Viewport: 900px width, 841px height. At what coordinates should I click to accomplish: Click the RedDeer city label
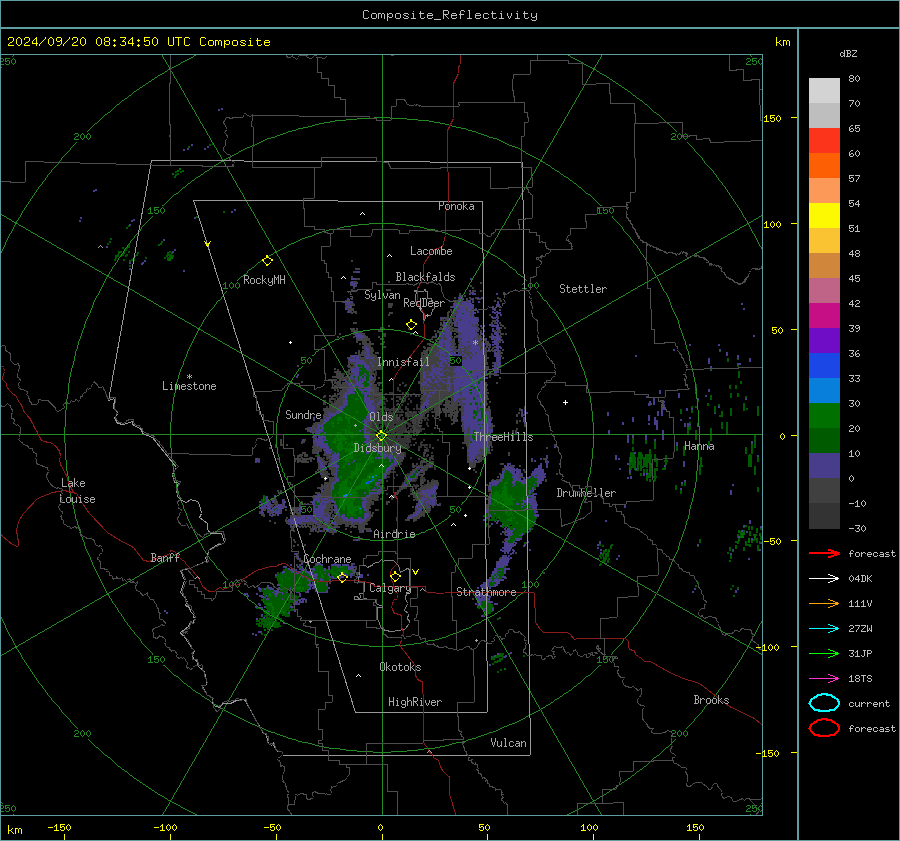[x=424, y=303]
